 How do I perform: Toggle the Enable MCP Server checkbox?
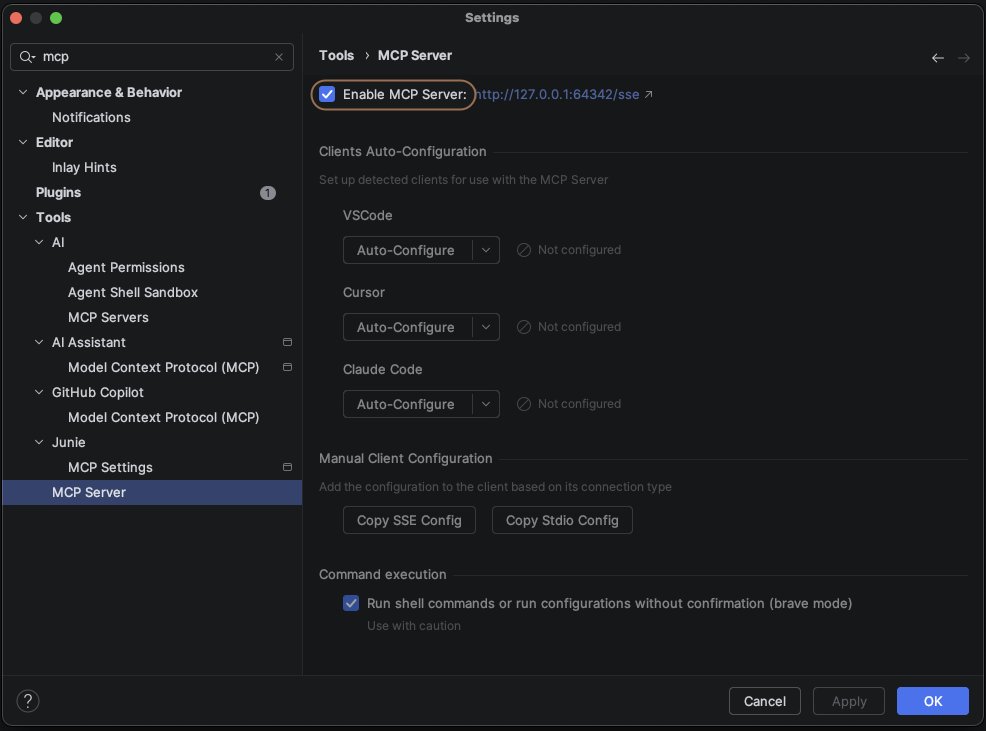327,94
